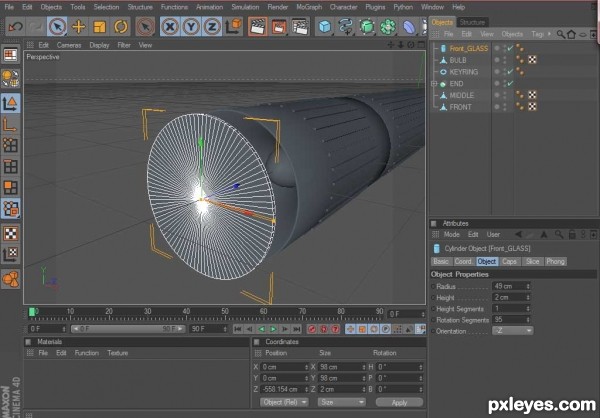Image resolution: width=600 pixels, height=418 pixels.
Task: Click the Rotation Segments field
Action: pos(509,320)
